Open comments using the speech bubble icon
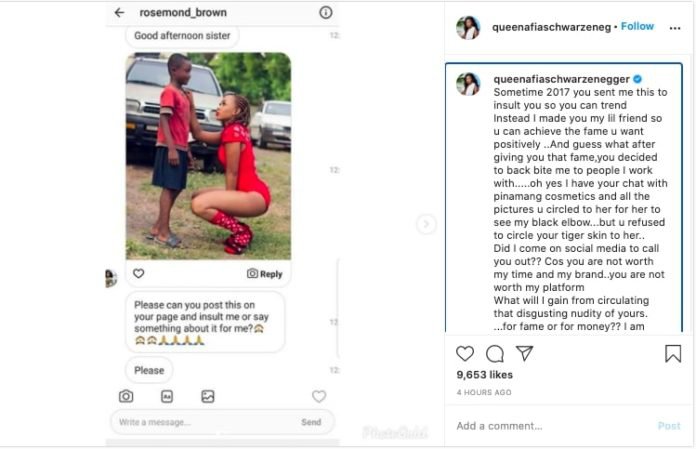 (494, 354)
